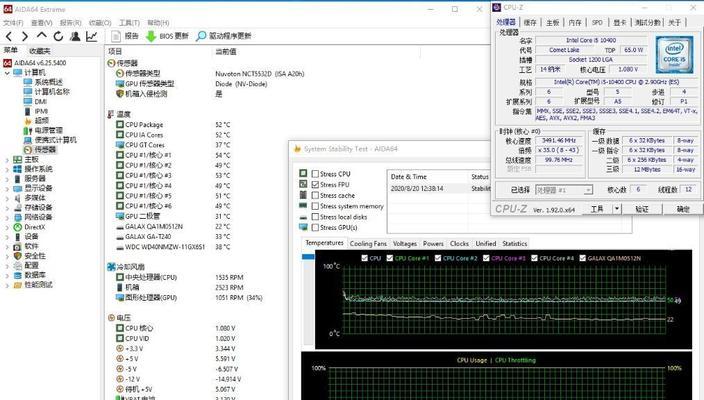Open the dropdown arrow beside CPU-Z 工具

[x=616, y=209]
